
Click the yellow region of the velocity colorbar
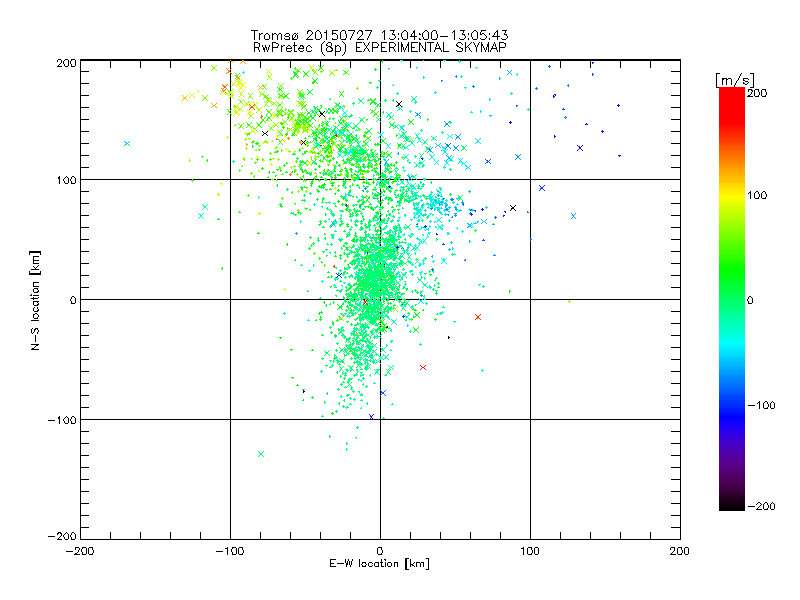point(732,196)
